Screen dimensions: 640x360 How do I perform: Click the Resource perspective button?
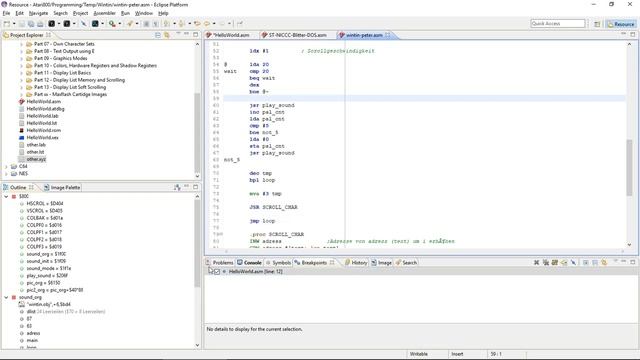pos(620,24)
